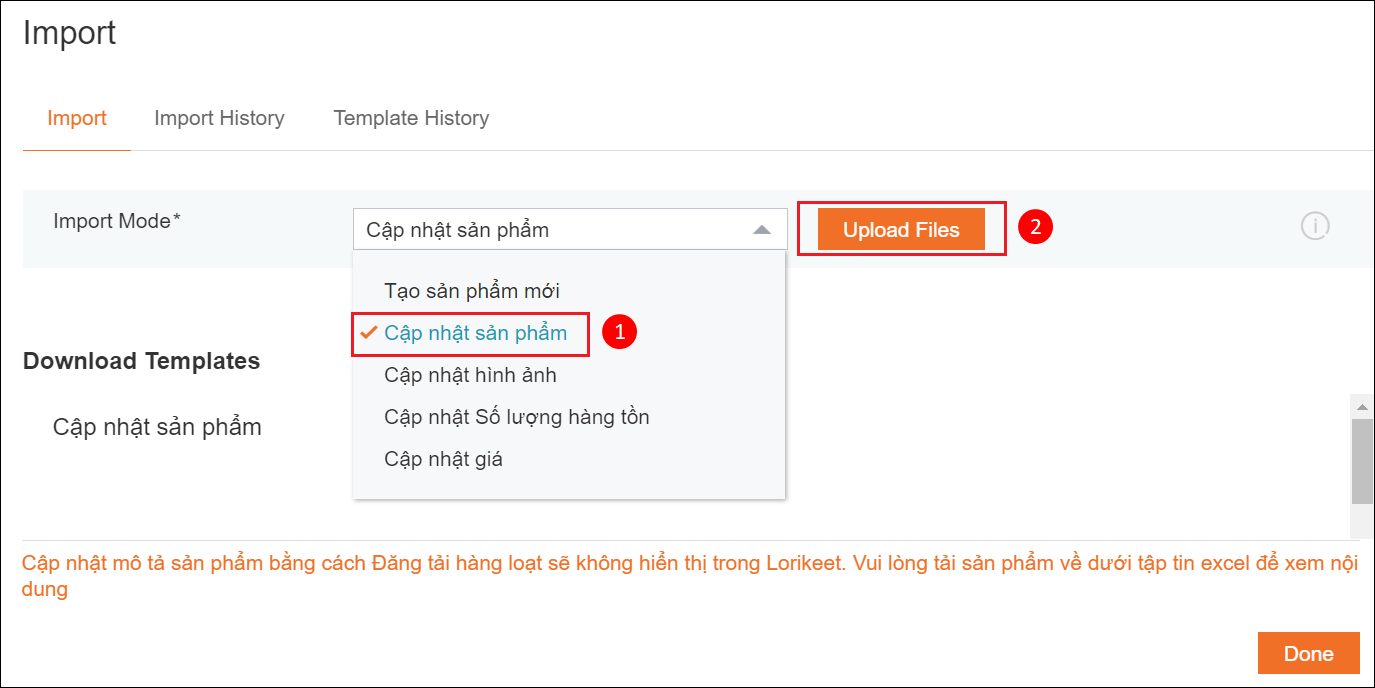Select the Import tab

(x=77, y=118)
